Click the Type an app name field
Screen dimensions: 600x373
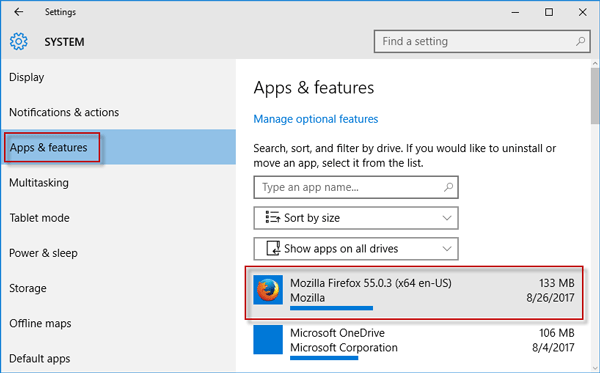pos(356,187)
